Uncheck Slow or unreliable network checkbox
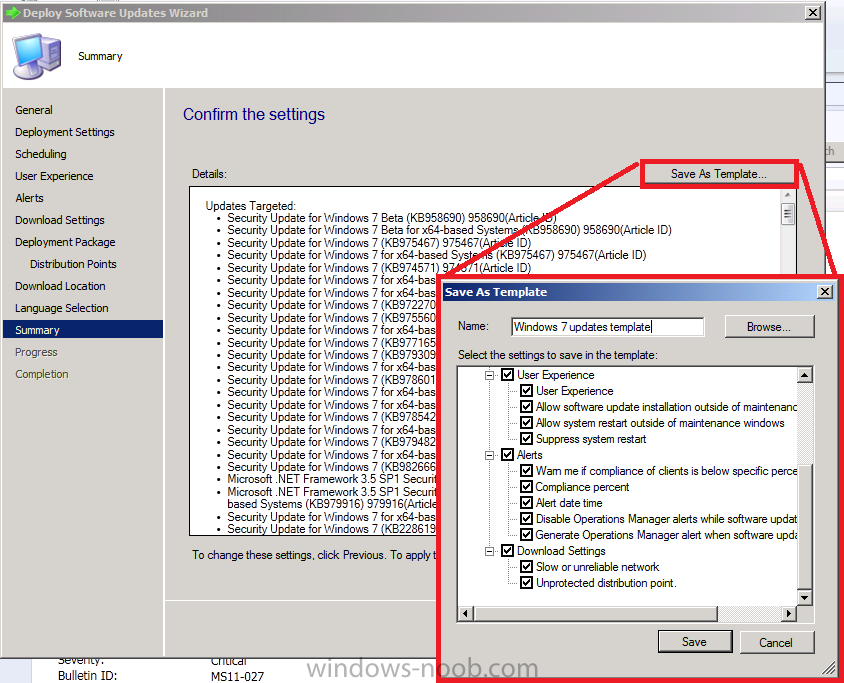 click(x=526, y=567)
